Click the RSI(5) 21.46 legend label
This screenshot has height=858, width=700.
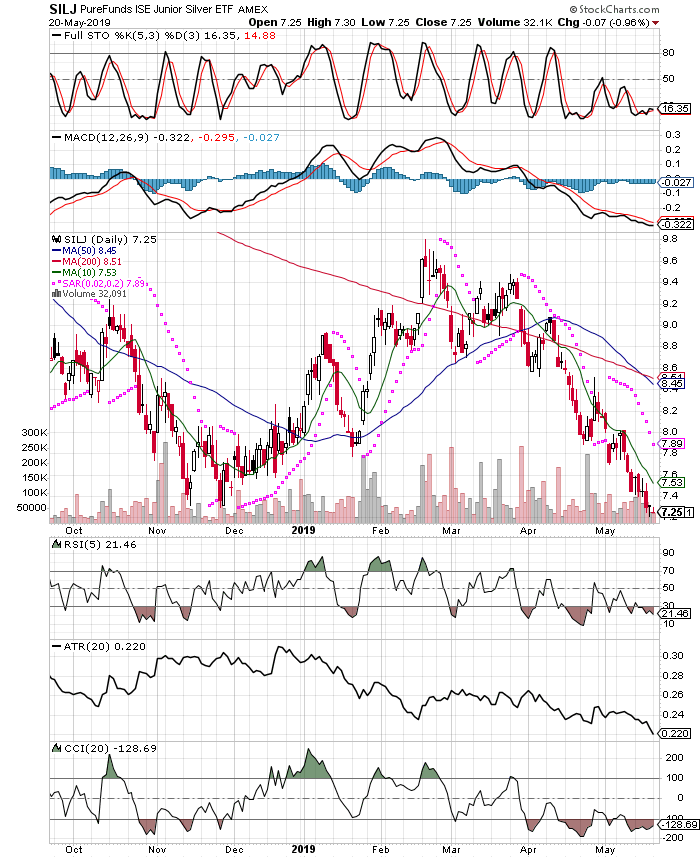click(101, 544)
